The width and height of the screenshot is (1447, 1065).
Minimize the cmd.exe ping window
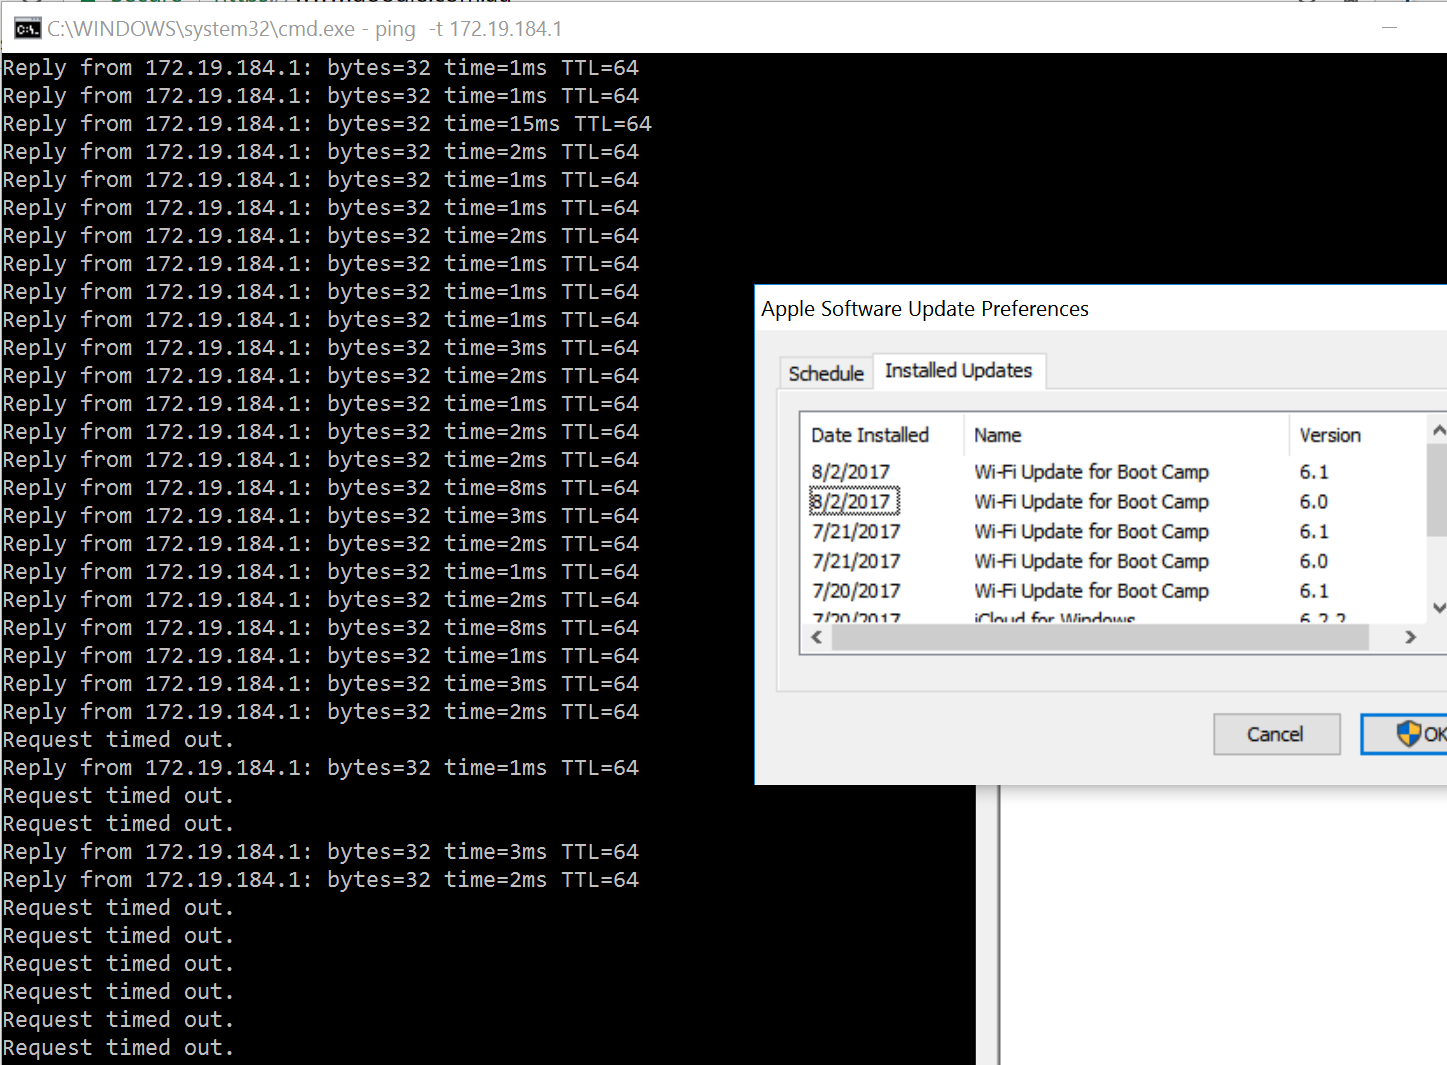(1389, 28)
